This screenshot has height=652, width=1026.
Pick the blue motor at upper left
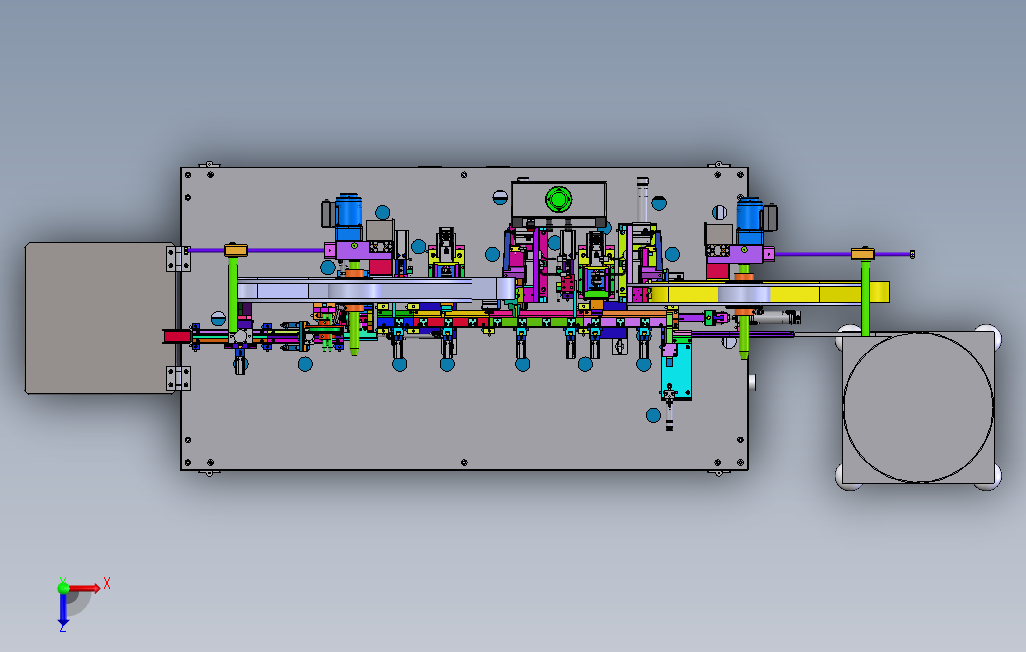coord(349,217)
